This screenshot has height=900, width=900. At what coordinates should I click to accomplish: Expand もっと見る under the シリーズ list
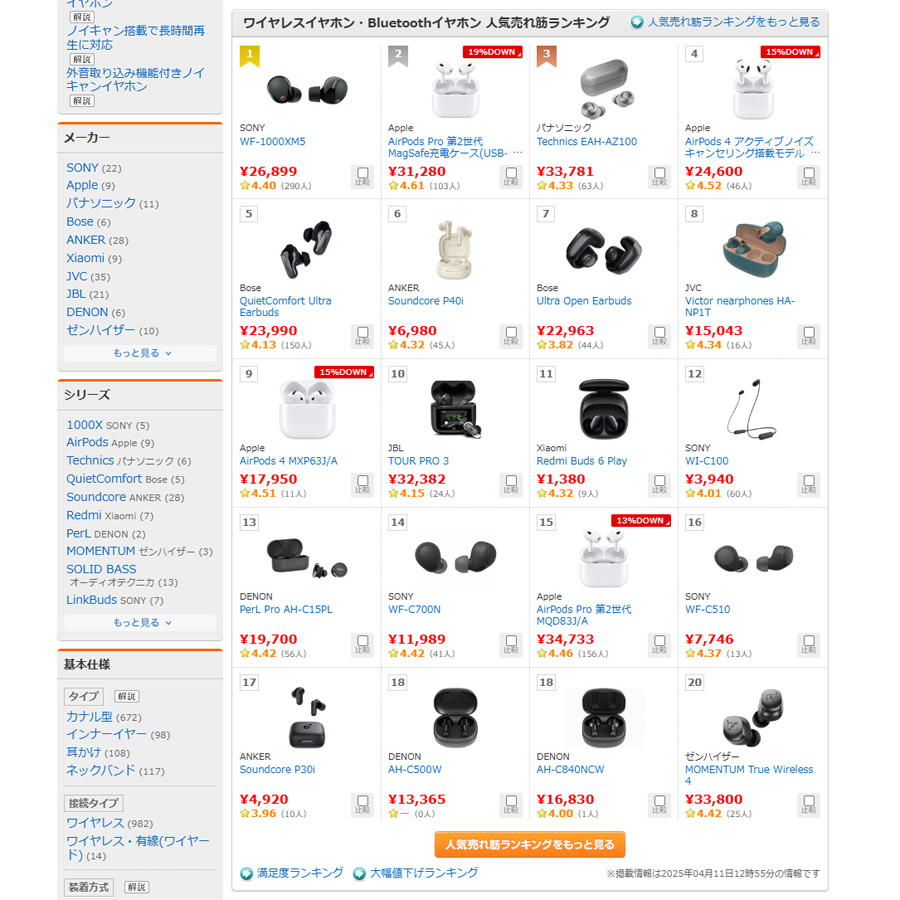141,623
